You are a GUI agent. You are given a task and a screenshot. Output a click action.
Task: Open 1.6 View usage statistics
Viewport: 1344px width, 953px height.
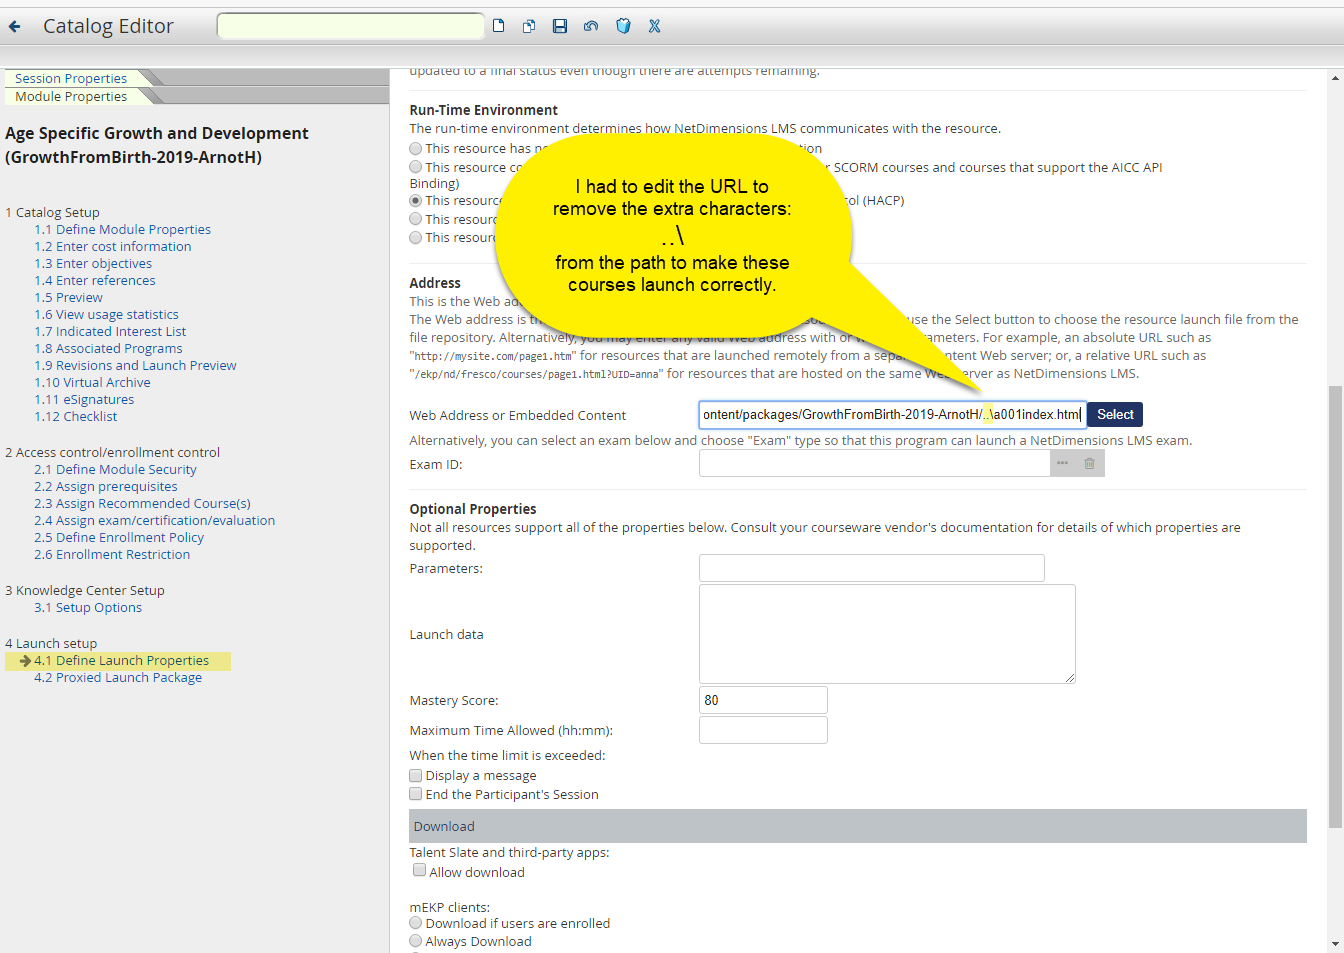click(x=106, y=314)
